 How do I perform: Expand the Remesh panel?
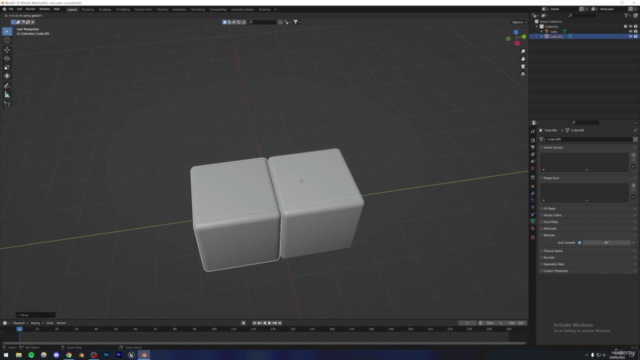(x=549, y=258)
